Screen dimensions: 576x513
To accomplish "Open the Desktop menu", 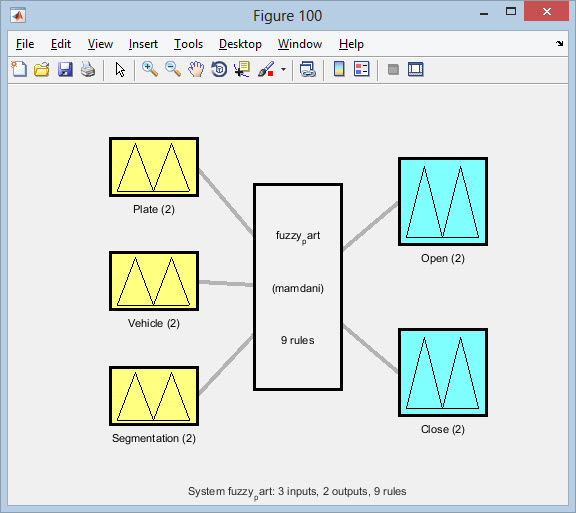I will click(x=240, y=44).
